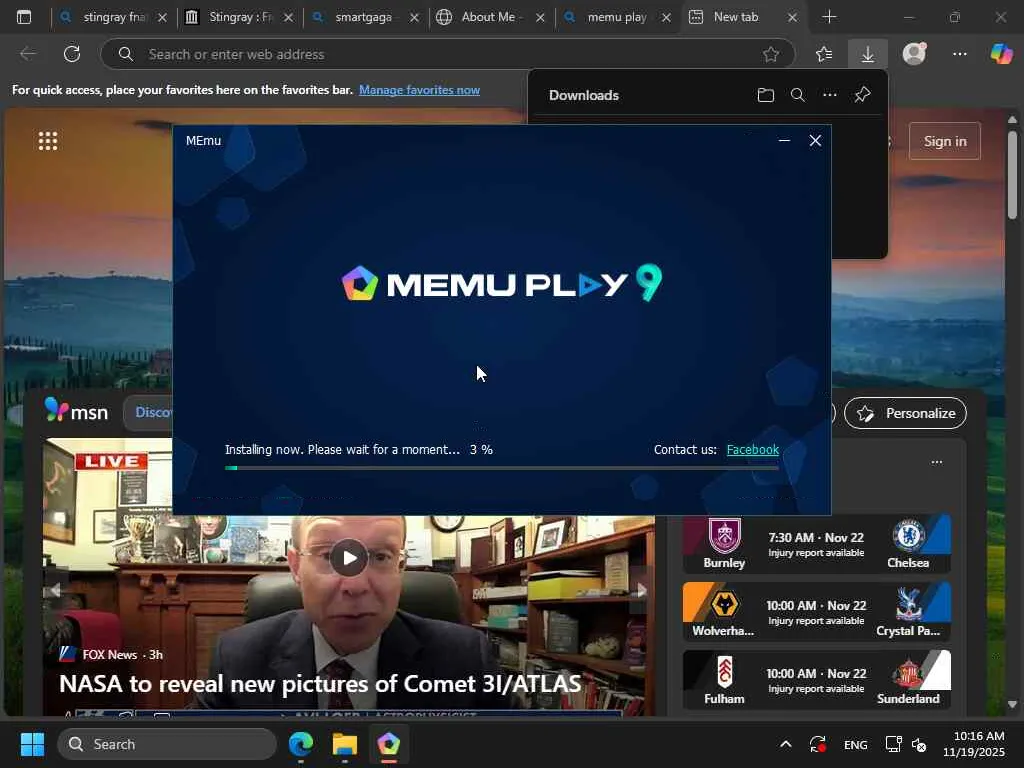
Task: Close the 'About Me' tab
Action: coord(540,18)
